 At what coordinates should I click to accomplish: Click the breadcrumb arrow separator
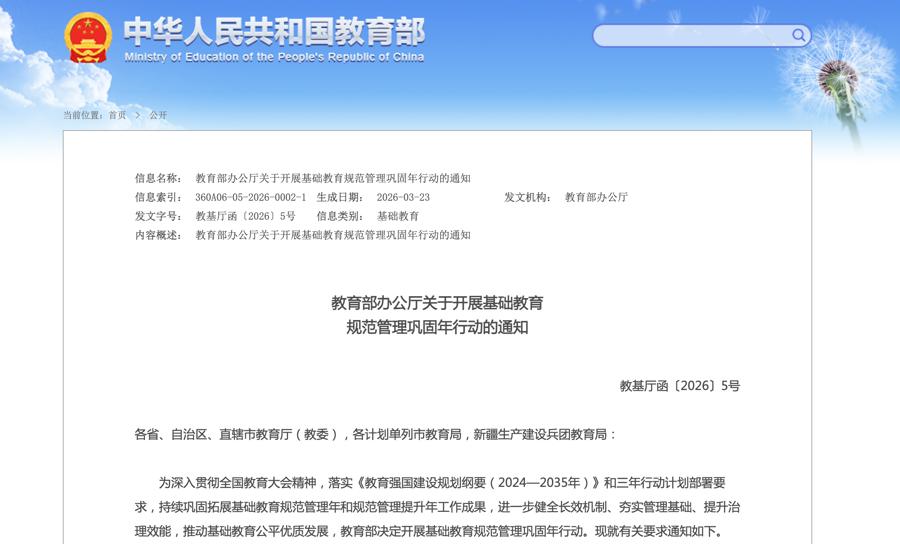click(138, 115)
